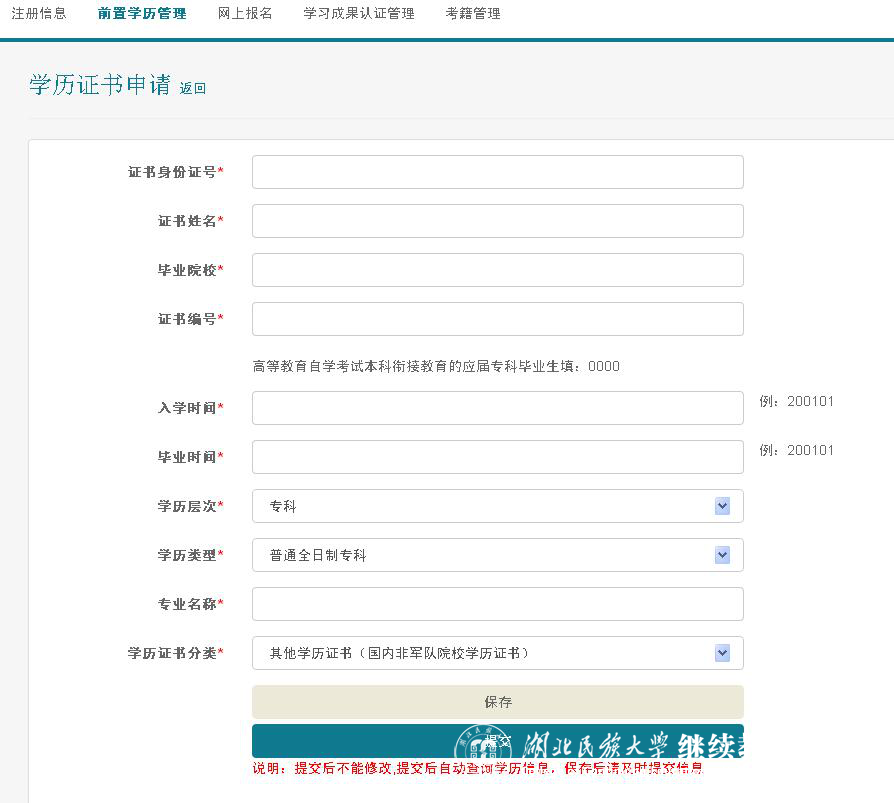Image resolution: width=894 pixels, height=803 pixels.
Task: Open the 网上报名 tab
Action: [x=245, y=14]
